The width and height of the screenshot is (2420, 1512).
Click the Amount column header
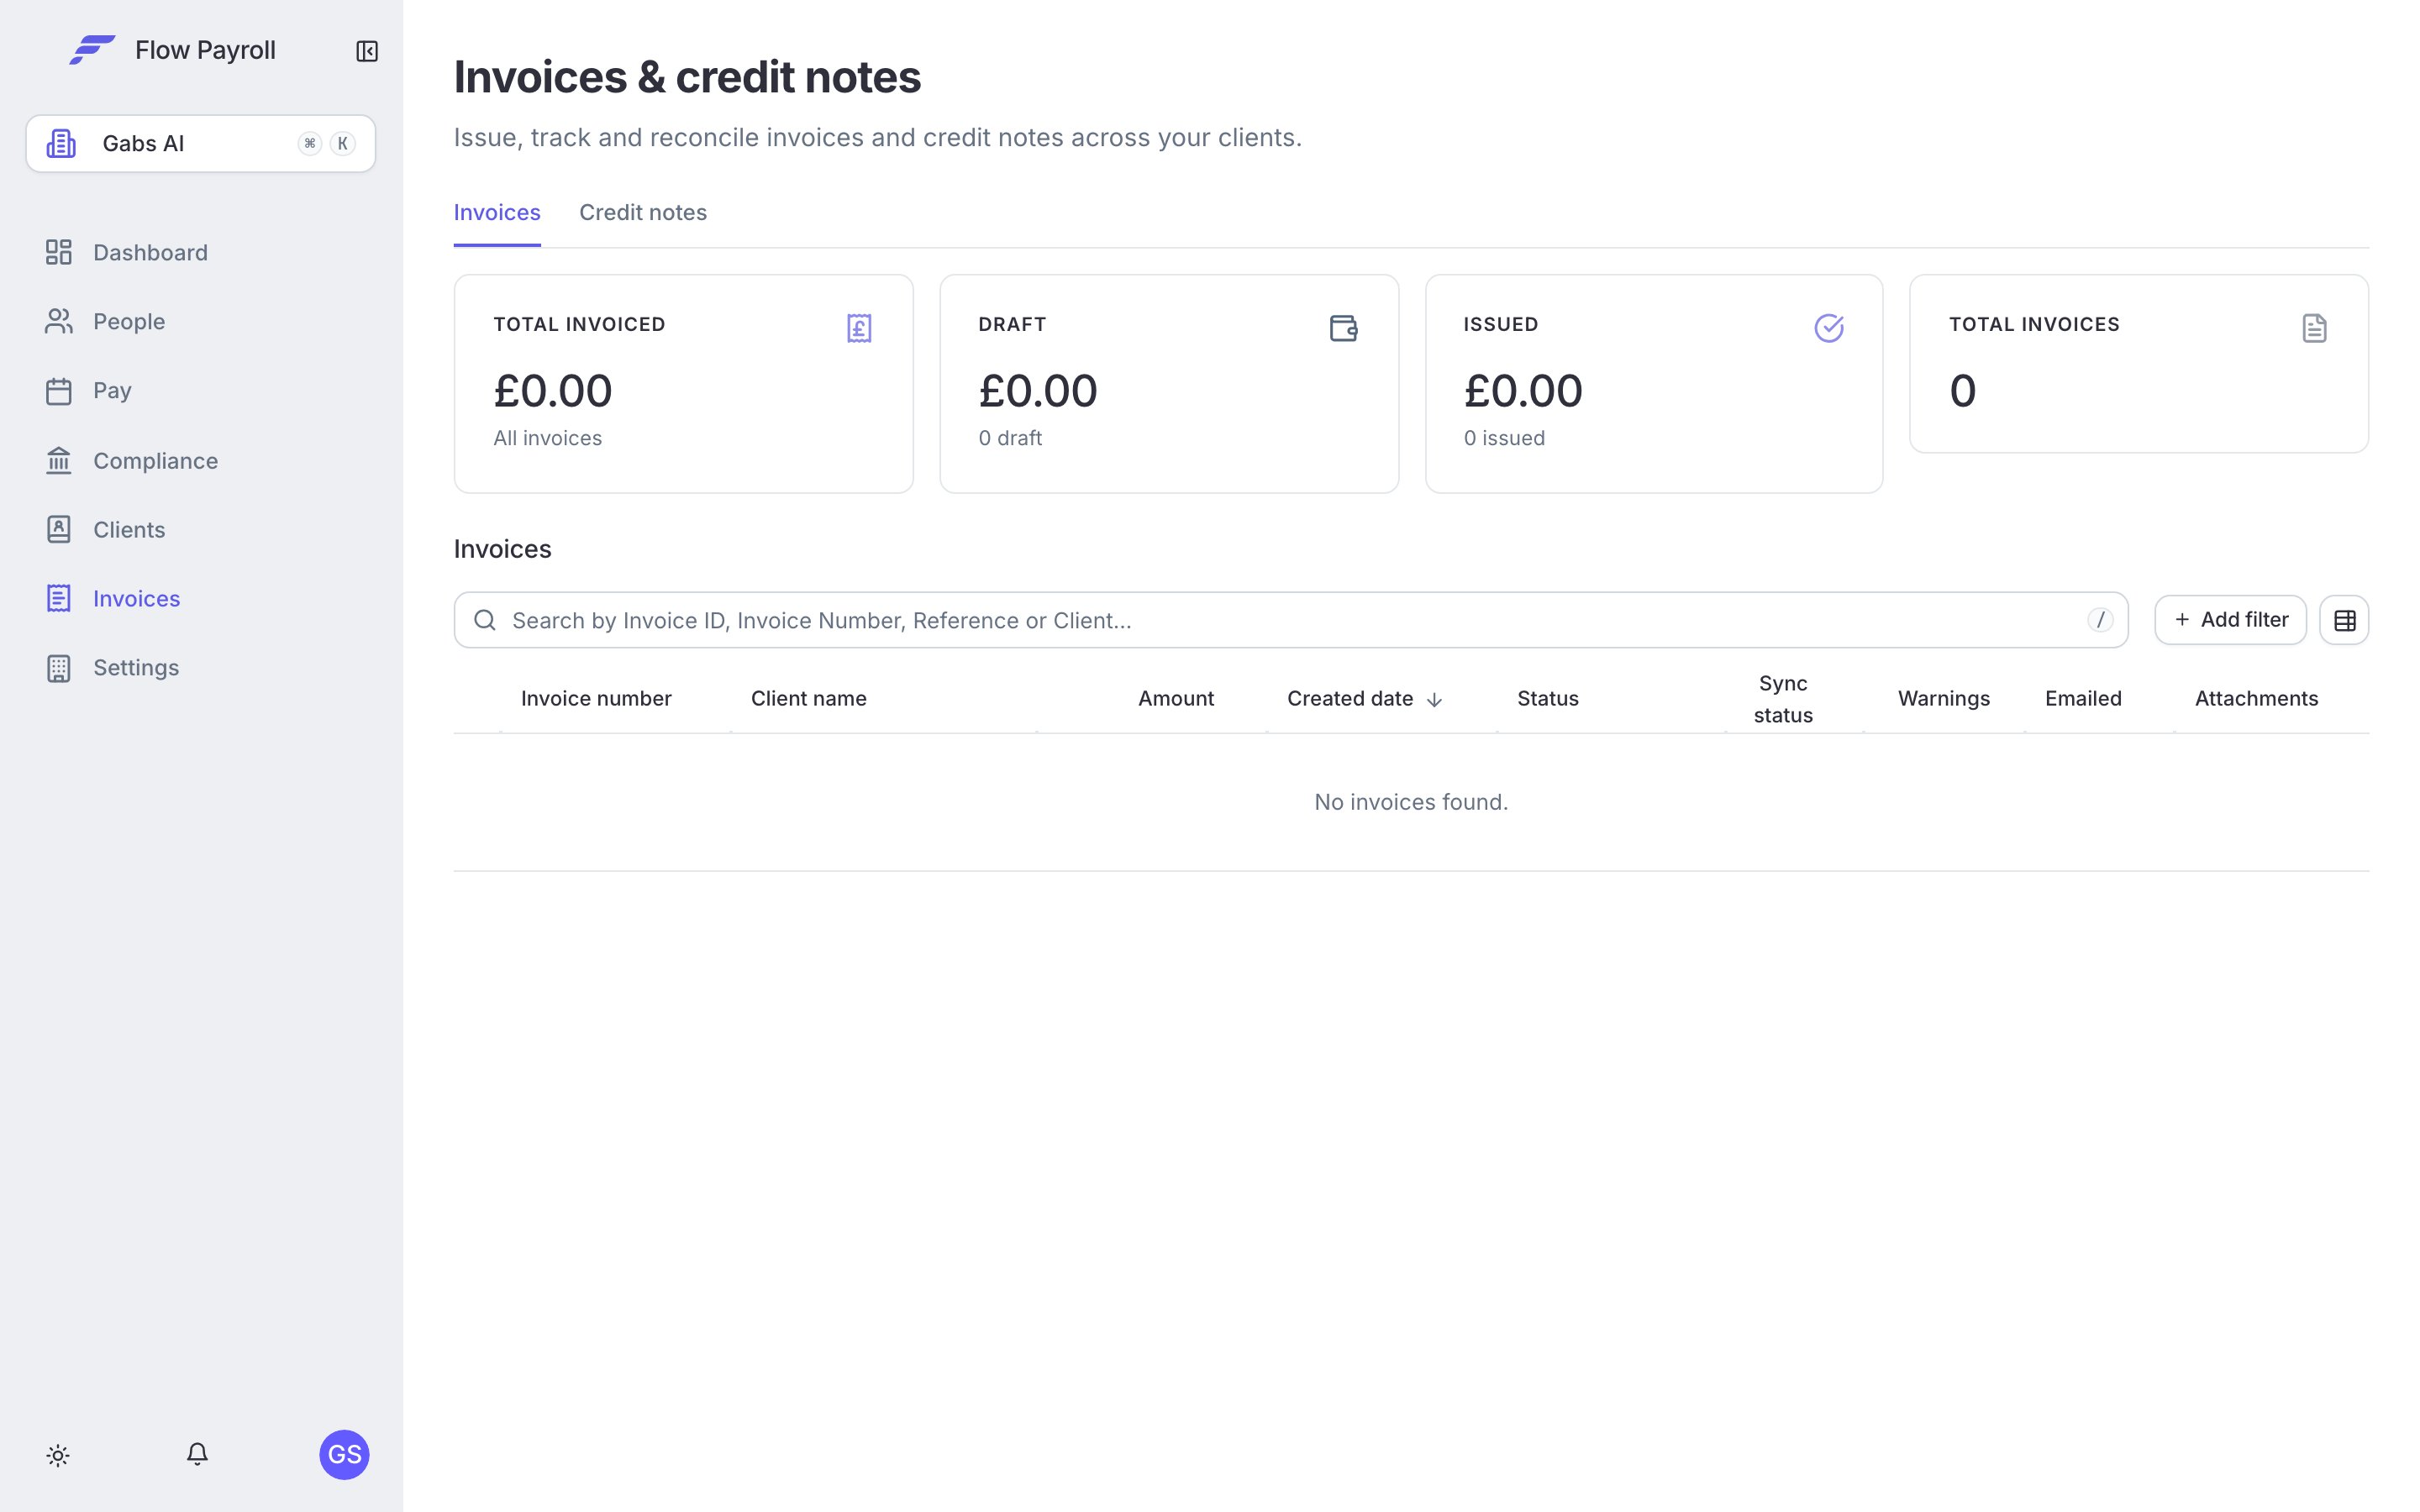tap(1176, 698)
